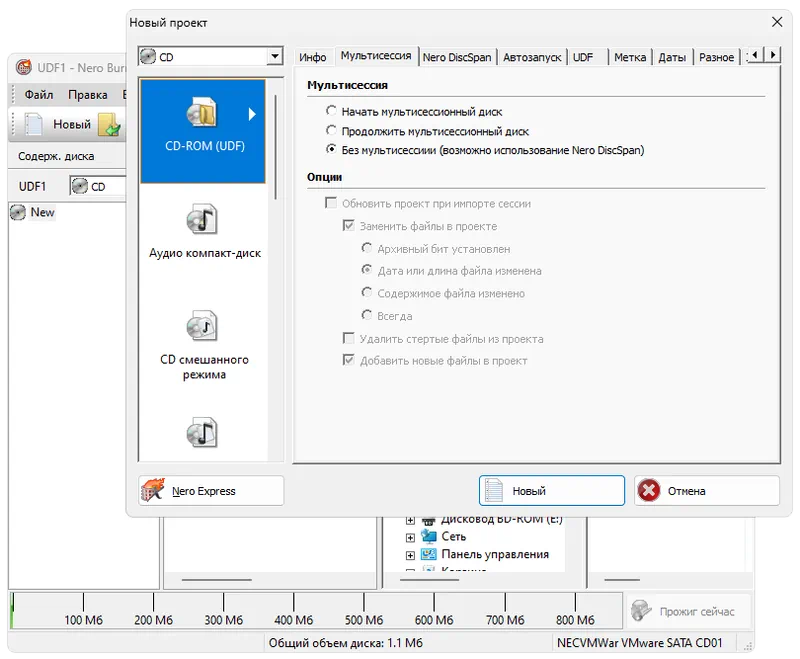Click the Новый button to create project
This screenshot has height=659, width=800.
tap(552, 491)
